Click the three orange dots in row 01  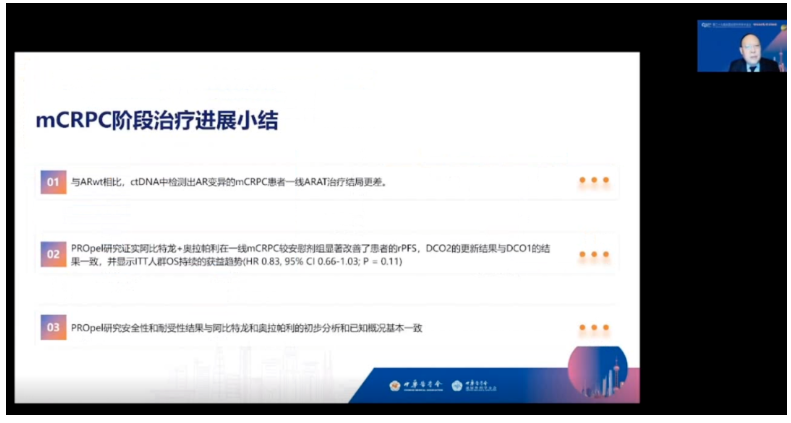(593, 182)
